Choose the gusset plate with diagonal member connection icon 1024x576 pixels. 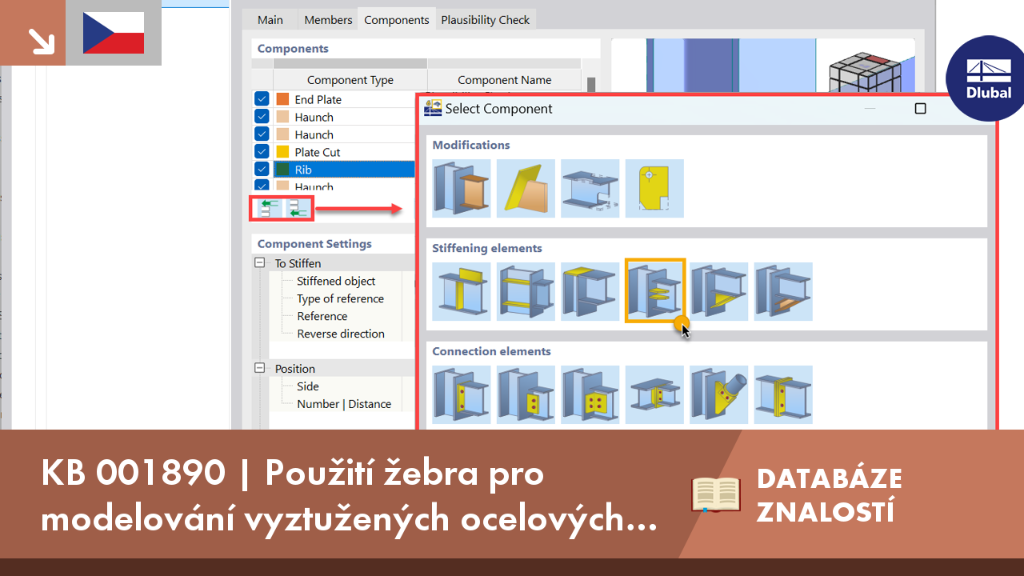point(718,394)
